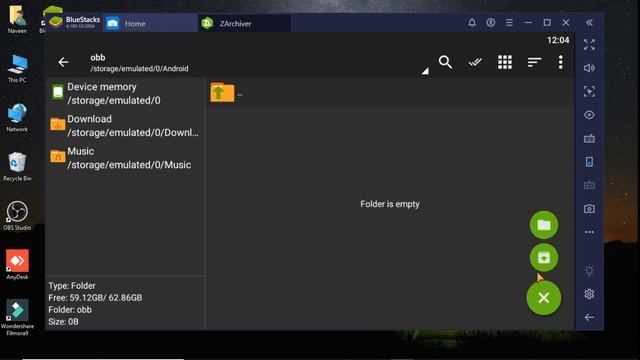Click the 'Folder: obb' info text
This screenshot has width=640, height=360.
(x=70, y=310)
